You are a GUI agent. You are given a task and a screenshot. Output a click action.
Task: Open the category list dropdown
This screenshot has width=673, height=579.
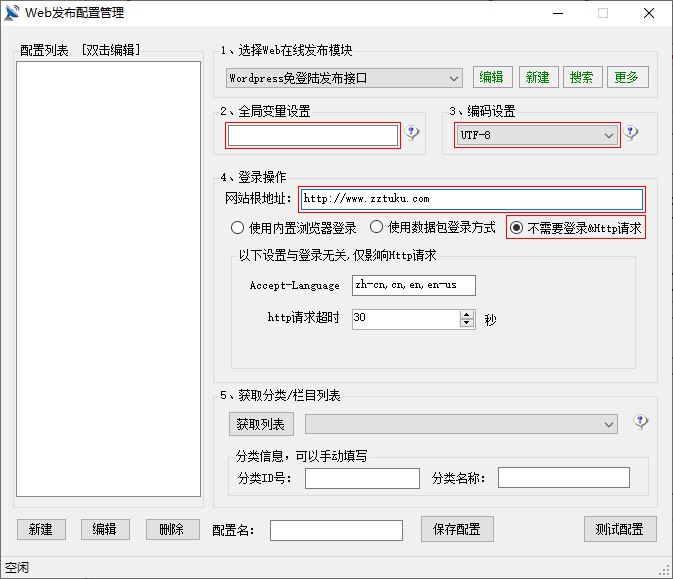click(x=608, y=425)
